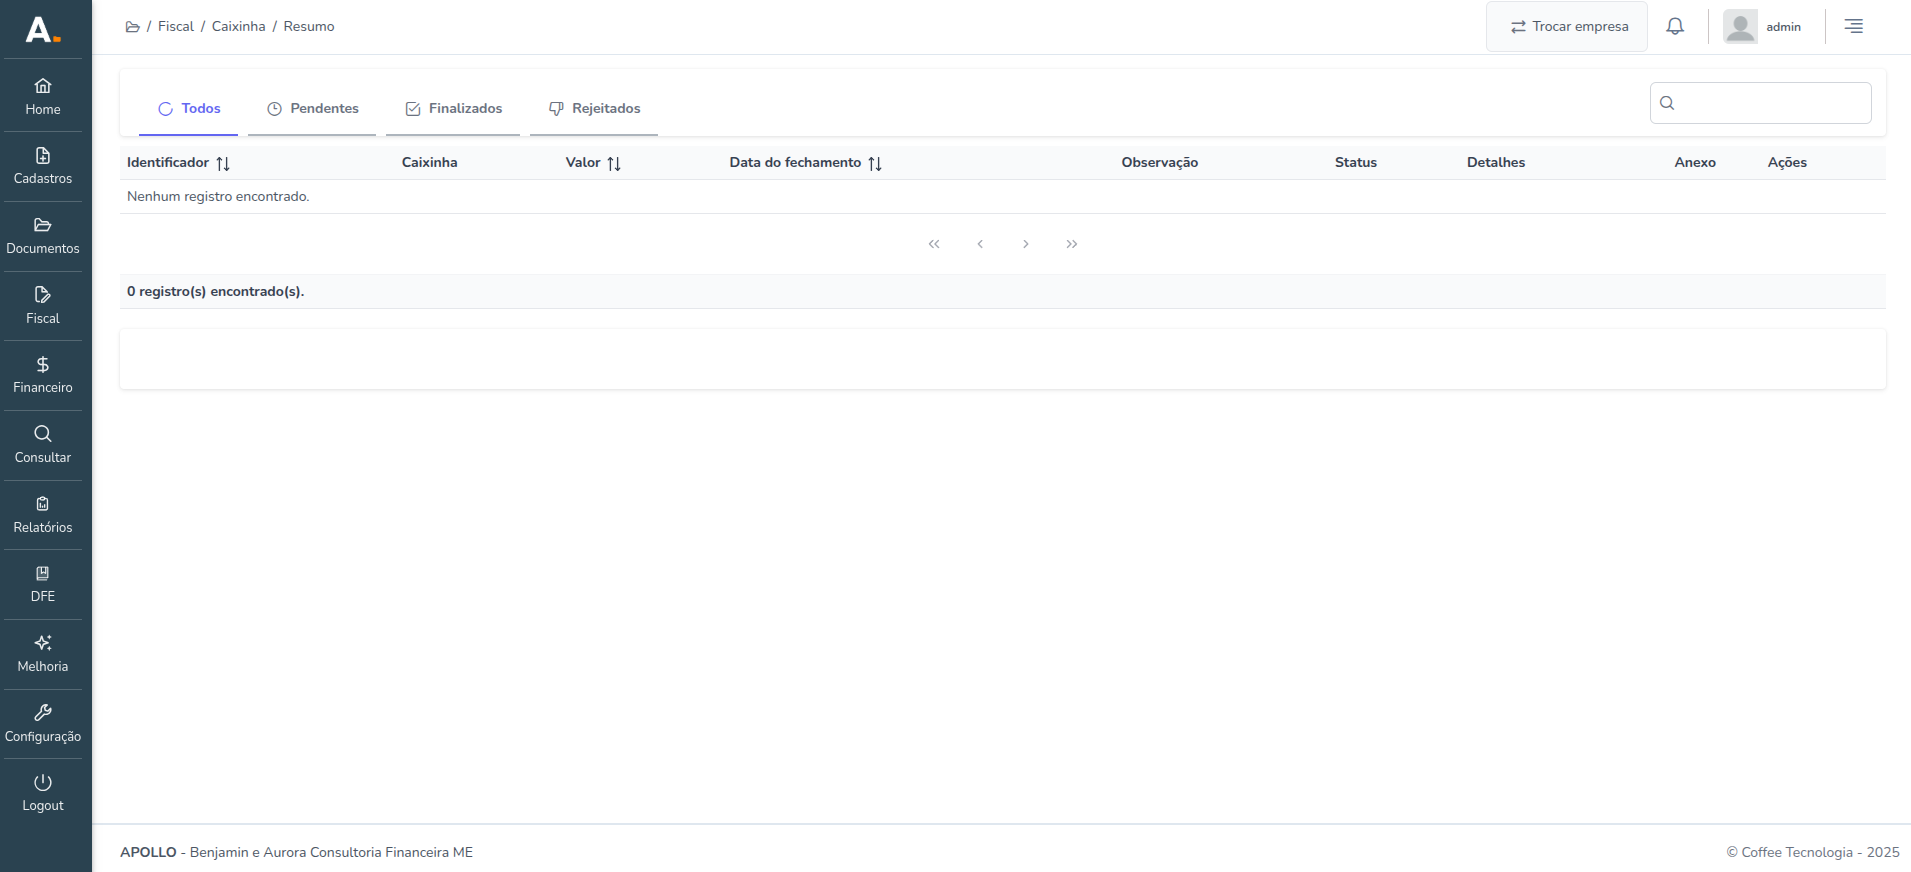Open the Documentos folder icon

tap(43, 226)
